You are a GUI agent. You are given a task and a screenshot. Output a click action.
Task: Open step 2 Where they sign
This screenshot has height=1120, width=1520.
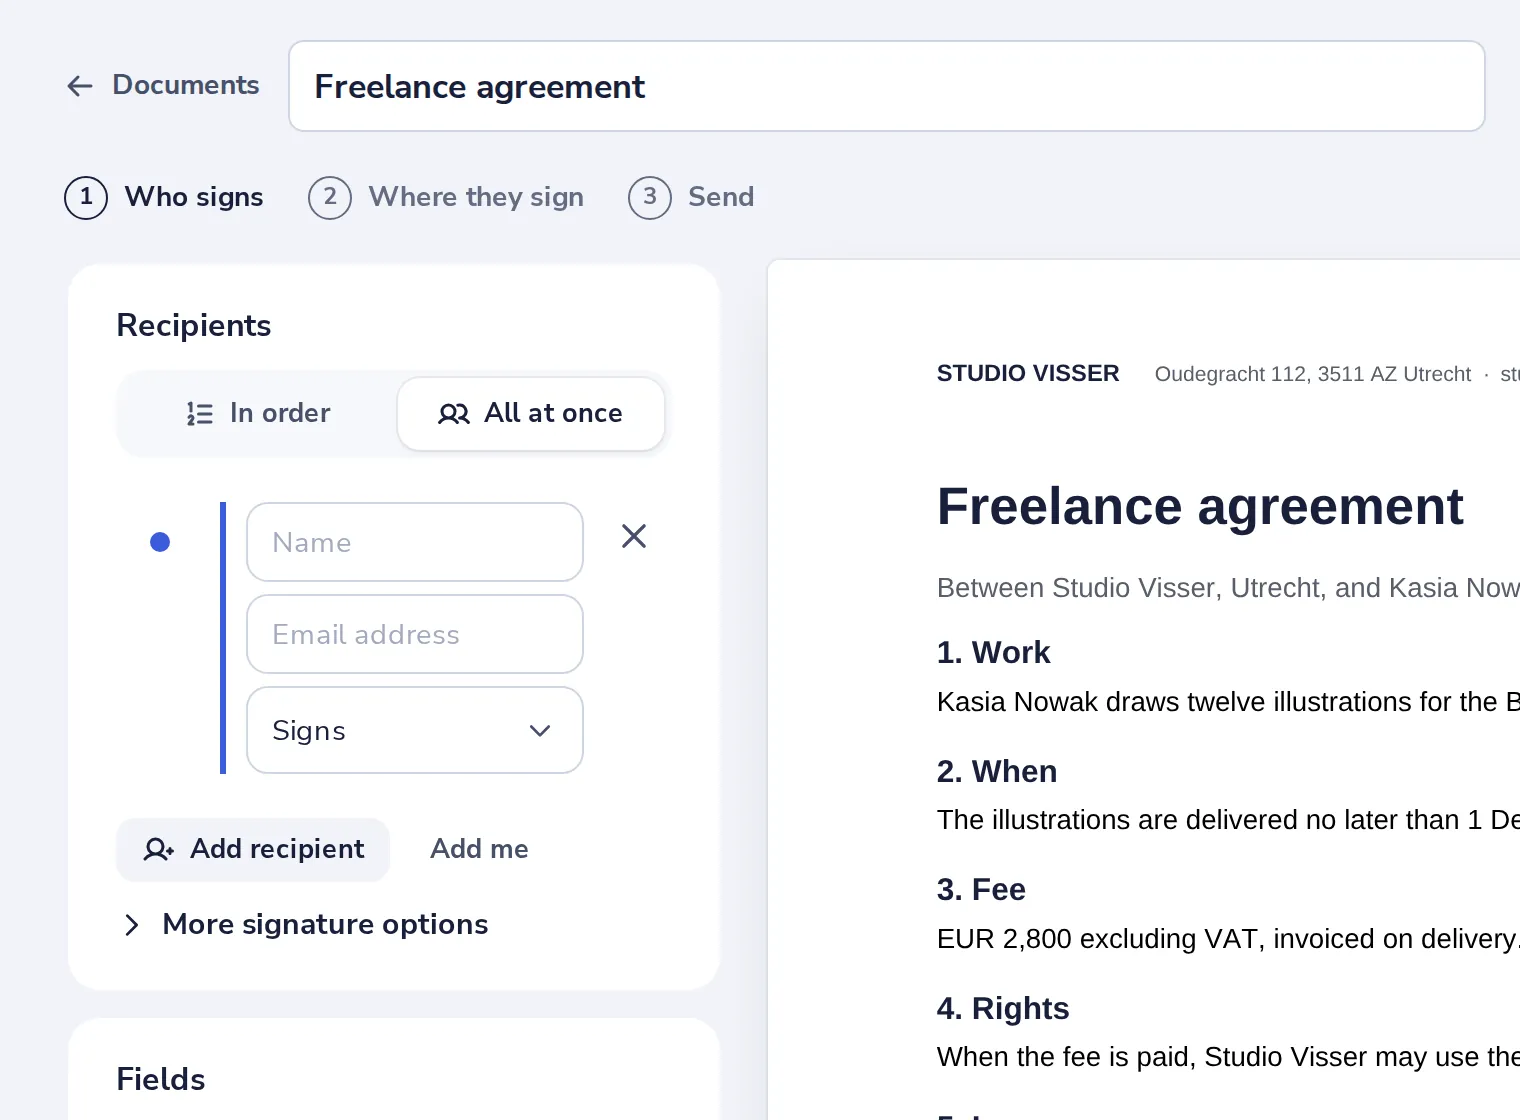coord(446,197)
